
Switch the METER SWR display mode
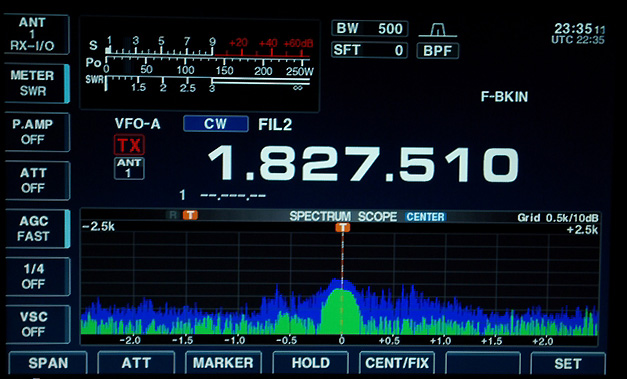tap(37, 83)
